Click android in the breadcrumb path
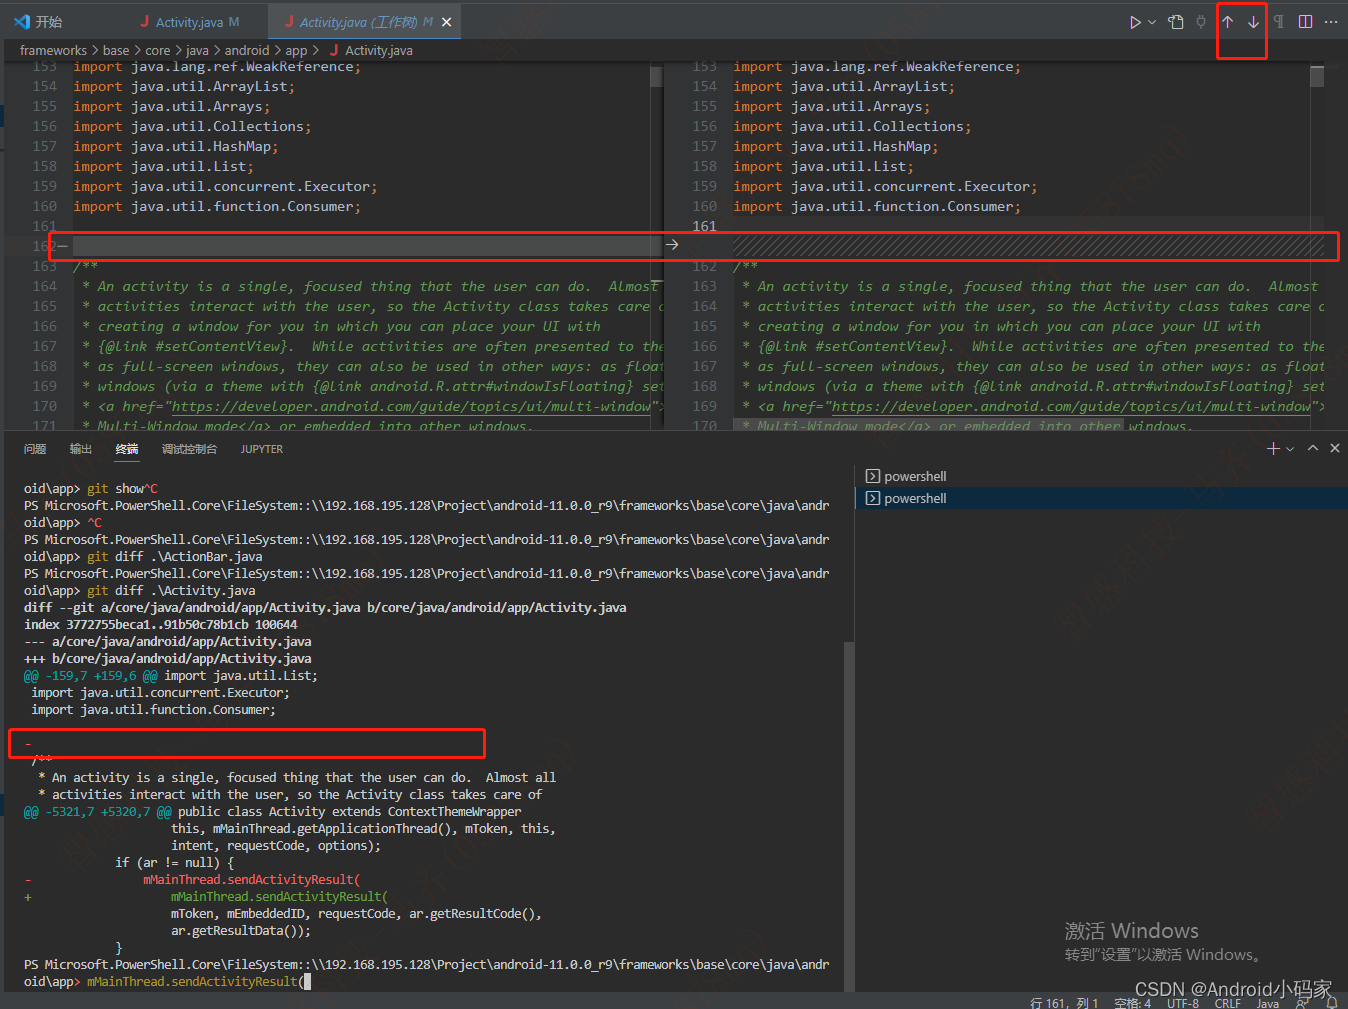This screenshot has height=1009, width=1348. pos(247,50)
